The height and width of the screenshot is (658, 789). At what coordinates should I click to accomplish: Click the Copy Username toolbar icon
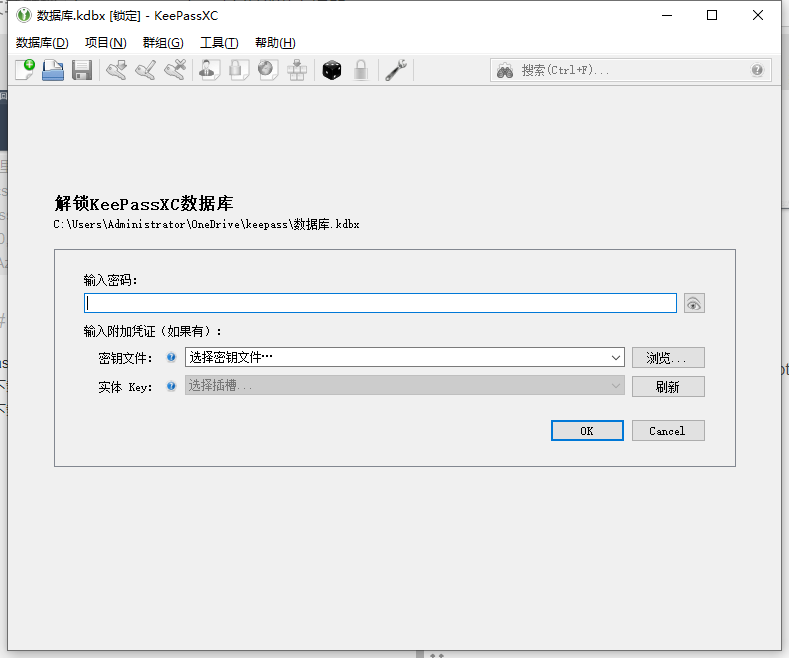point(209,70)
